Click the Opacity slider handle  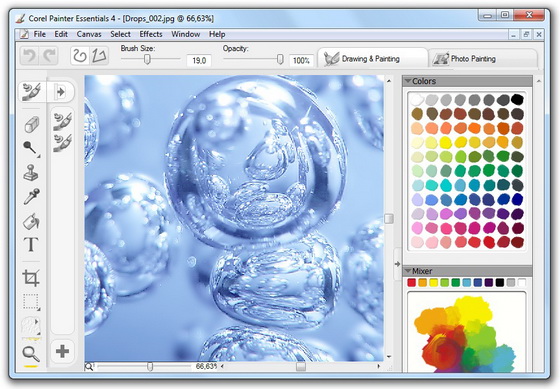(280, 59)
